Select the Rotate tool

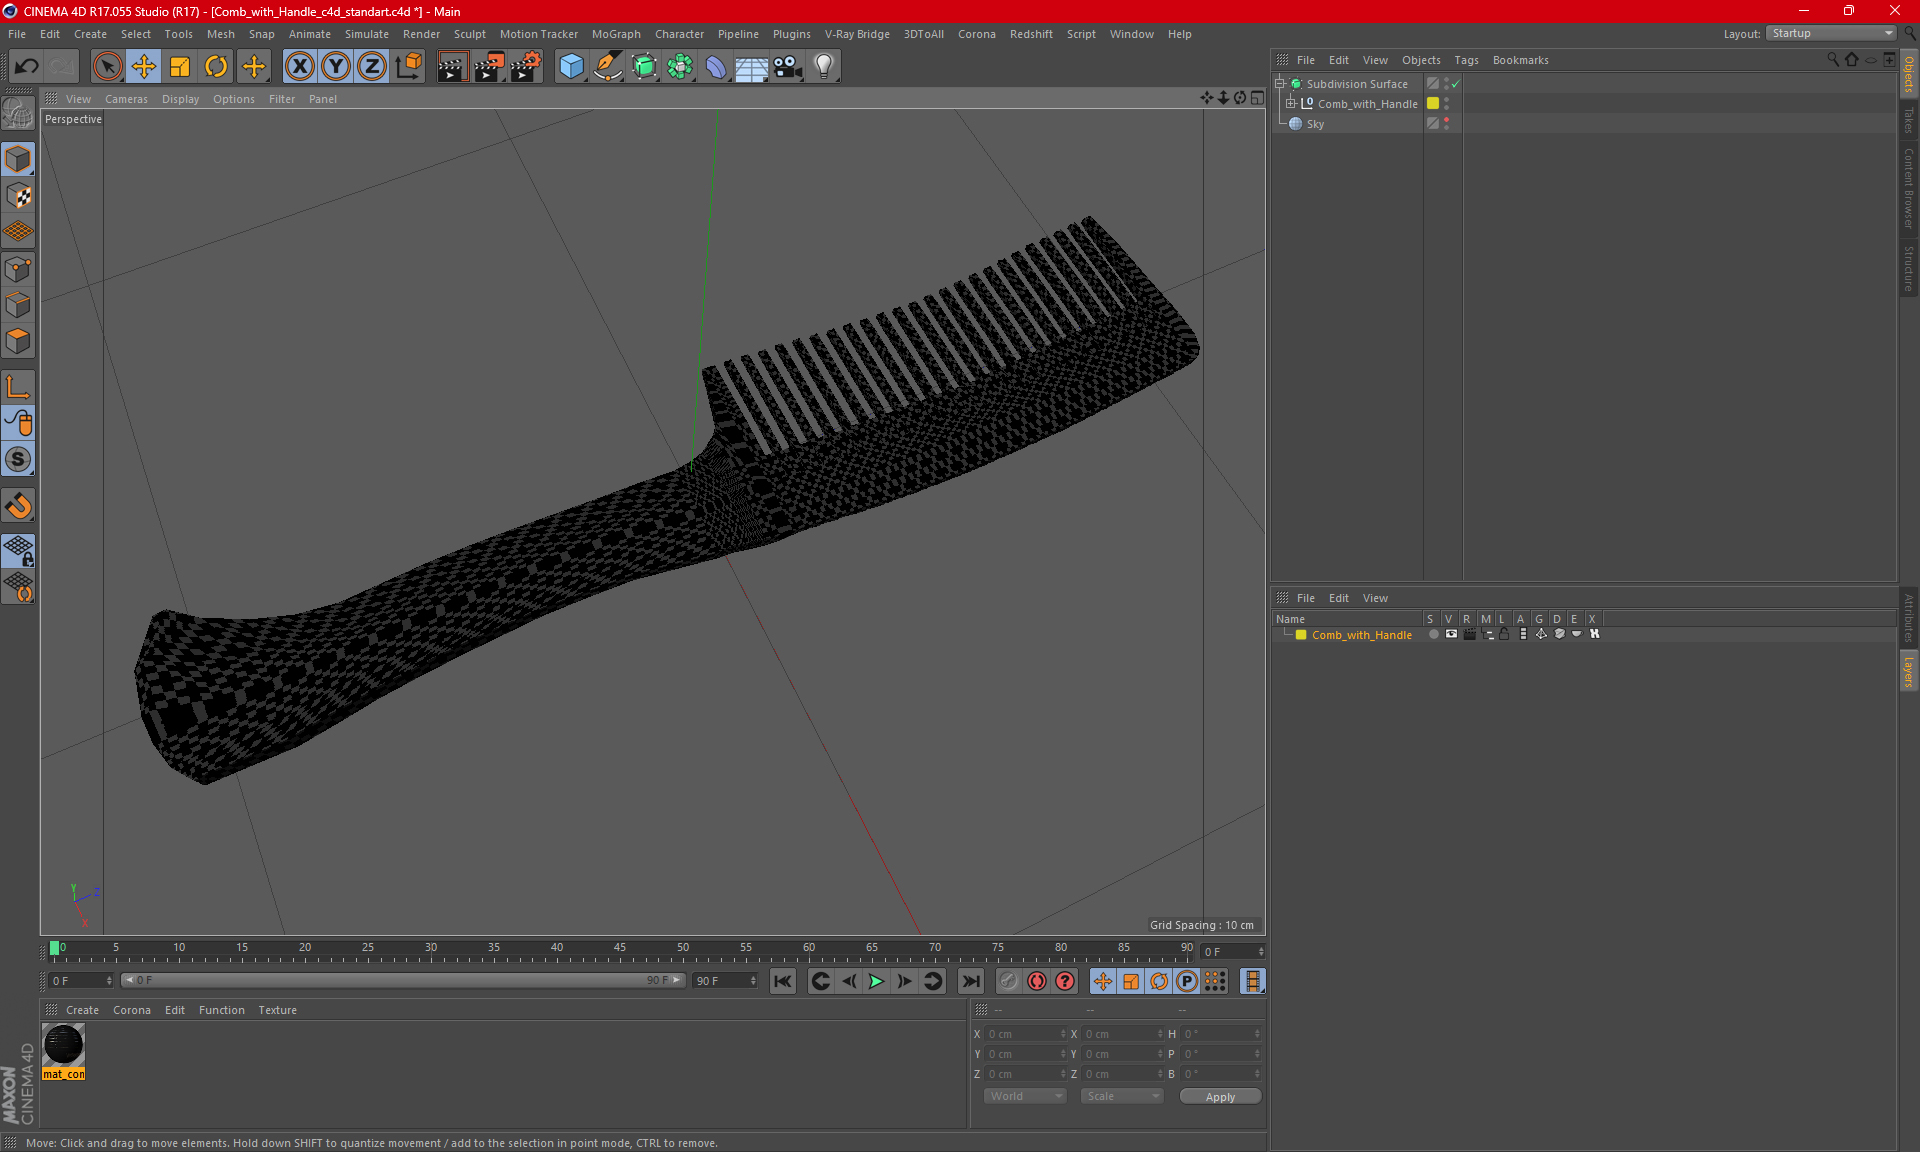click(216, 67)
